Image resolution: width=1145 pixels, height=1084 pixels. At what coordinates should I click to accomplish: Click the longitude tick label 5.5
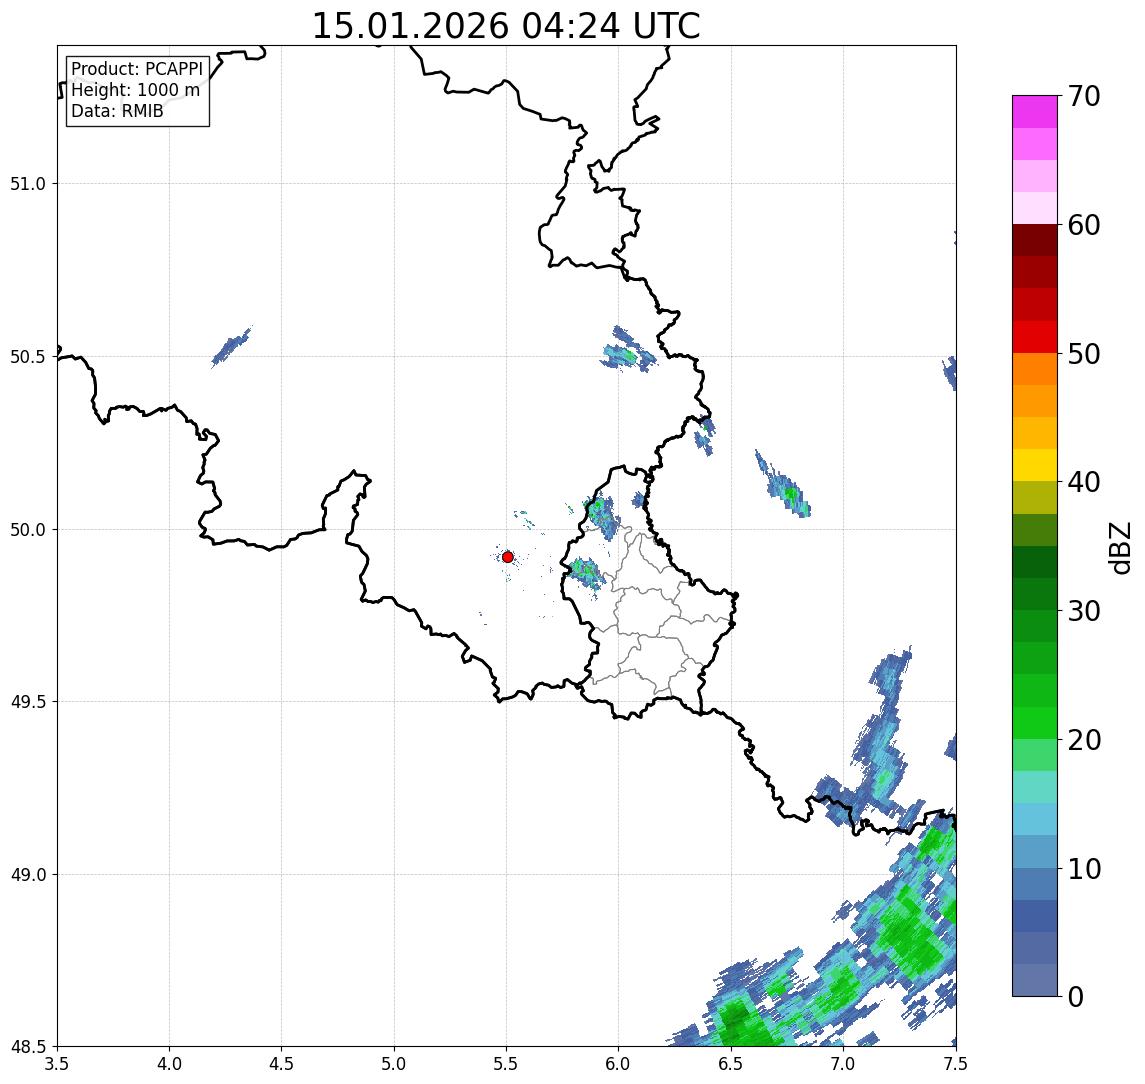(x=507, y=1064)
